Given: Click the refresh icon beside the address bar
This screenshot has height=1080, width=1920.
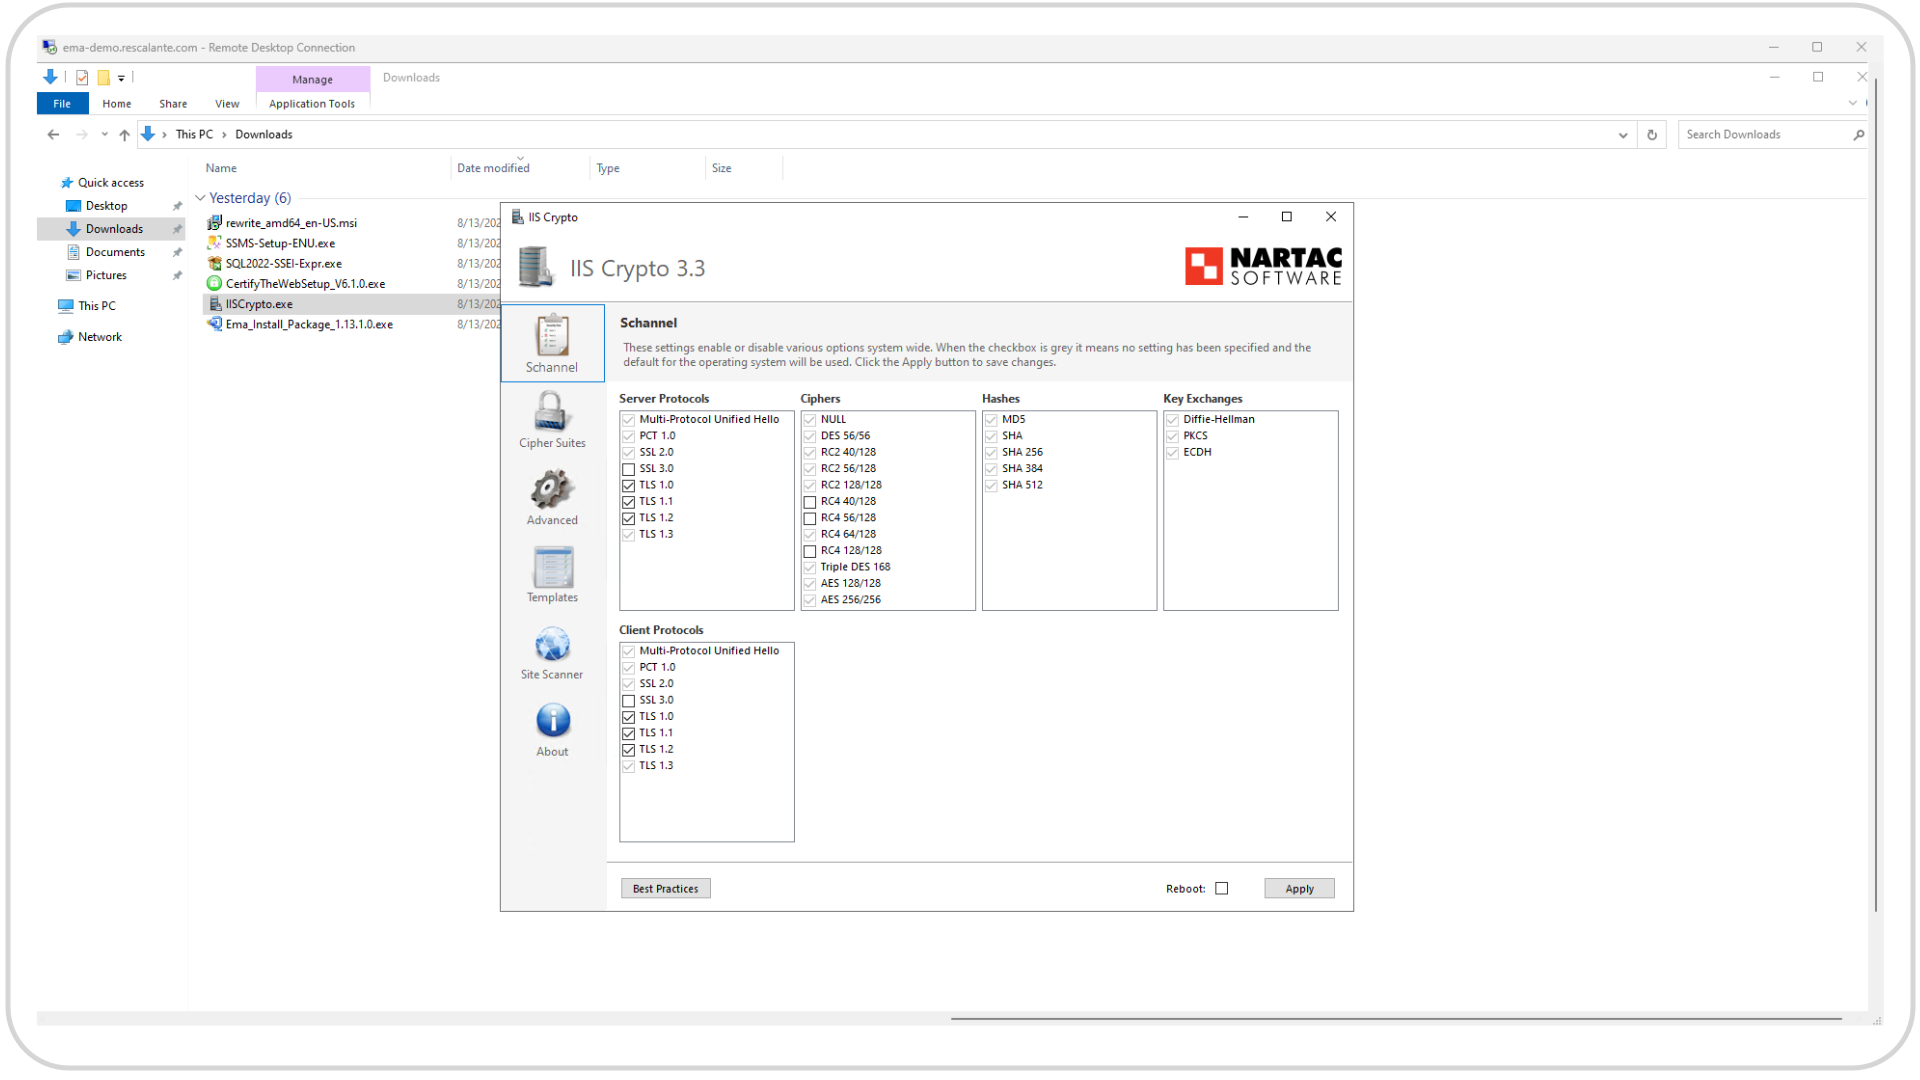Looking at the screenshot, I should coord(1652,135).
